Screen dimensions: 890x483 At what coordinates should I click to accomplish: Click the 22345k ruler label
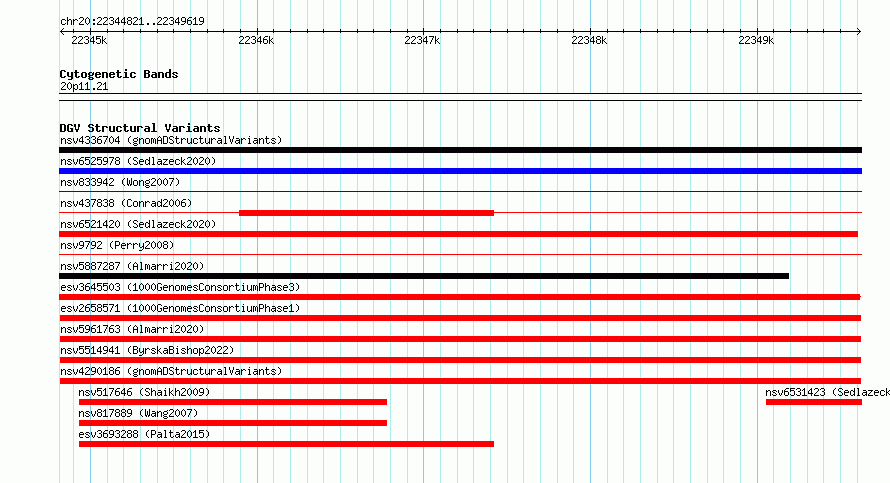click(89, 40)
